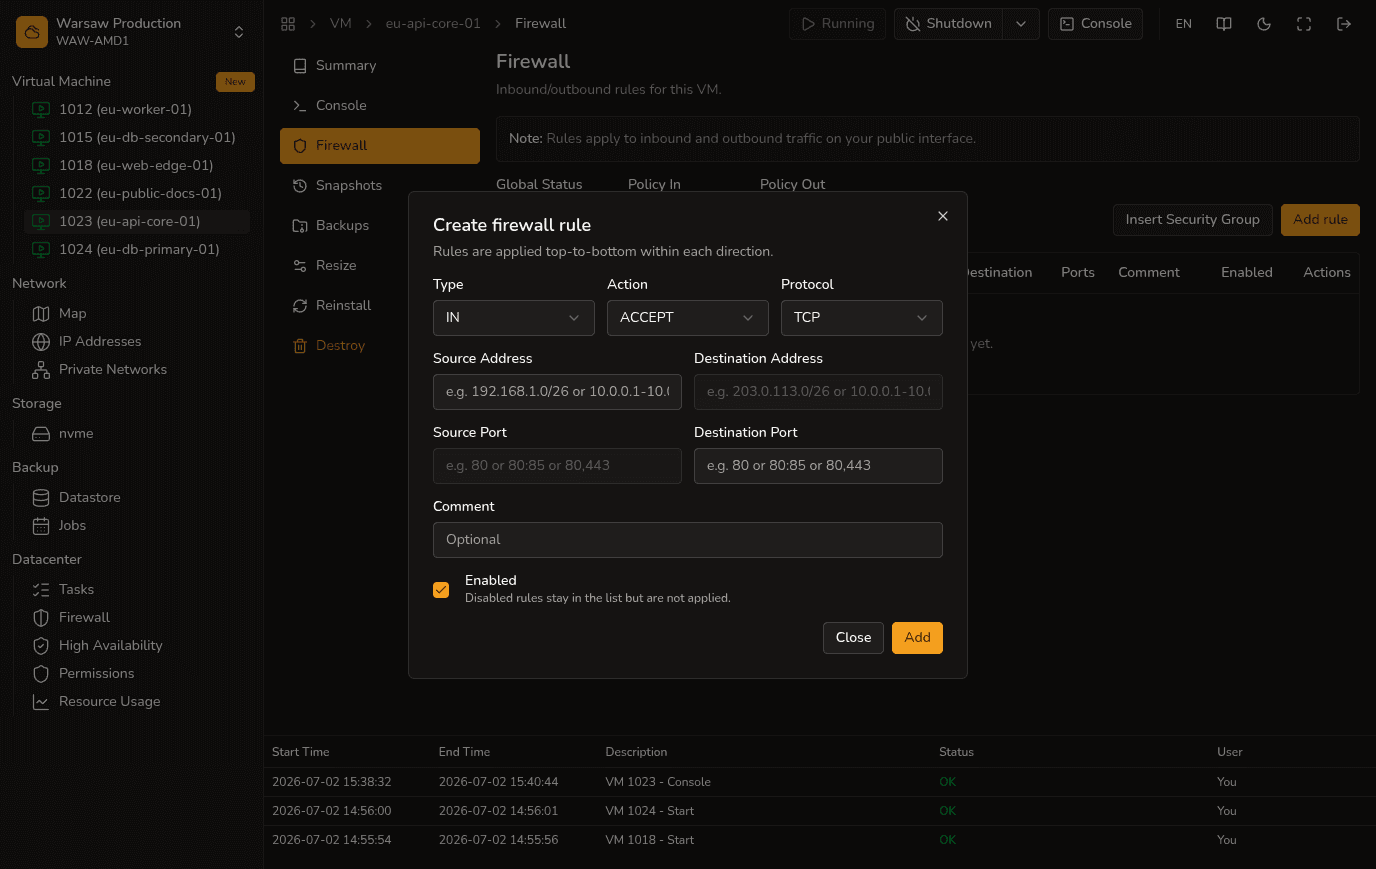This screenshot has height=869, width=1376.
Task: Click the Insert Security Group button
Action: (x=1192, y=219)
